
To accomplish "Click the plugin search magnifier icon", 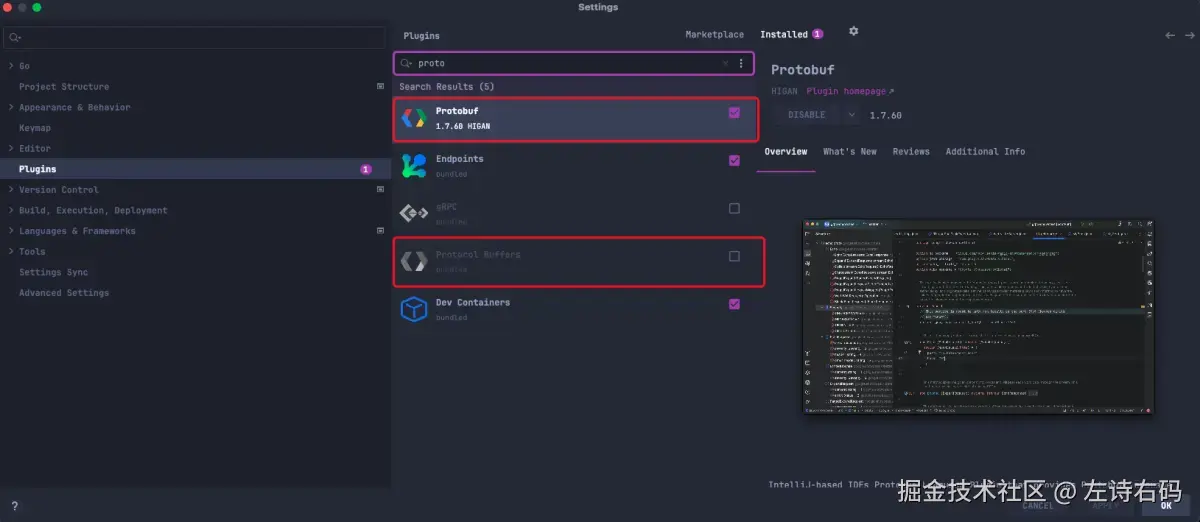I will [407, 63].
